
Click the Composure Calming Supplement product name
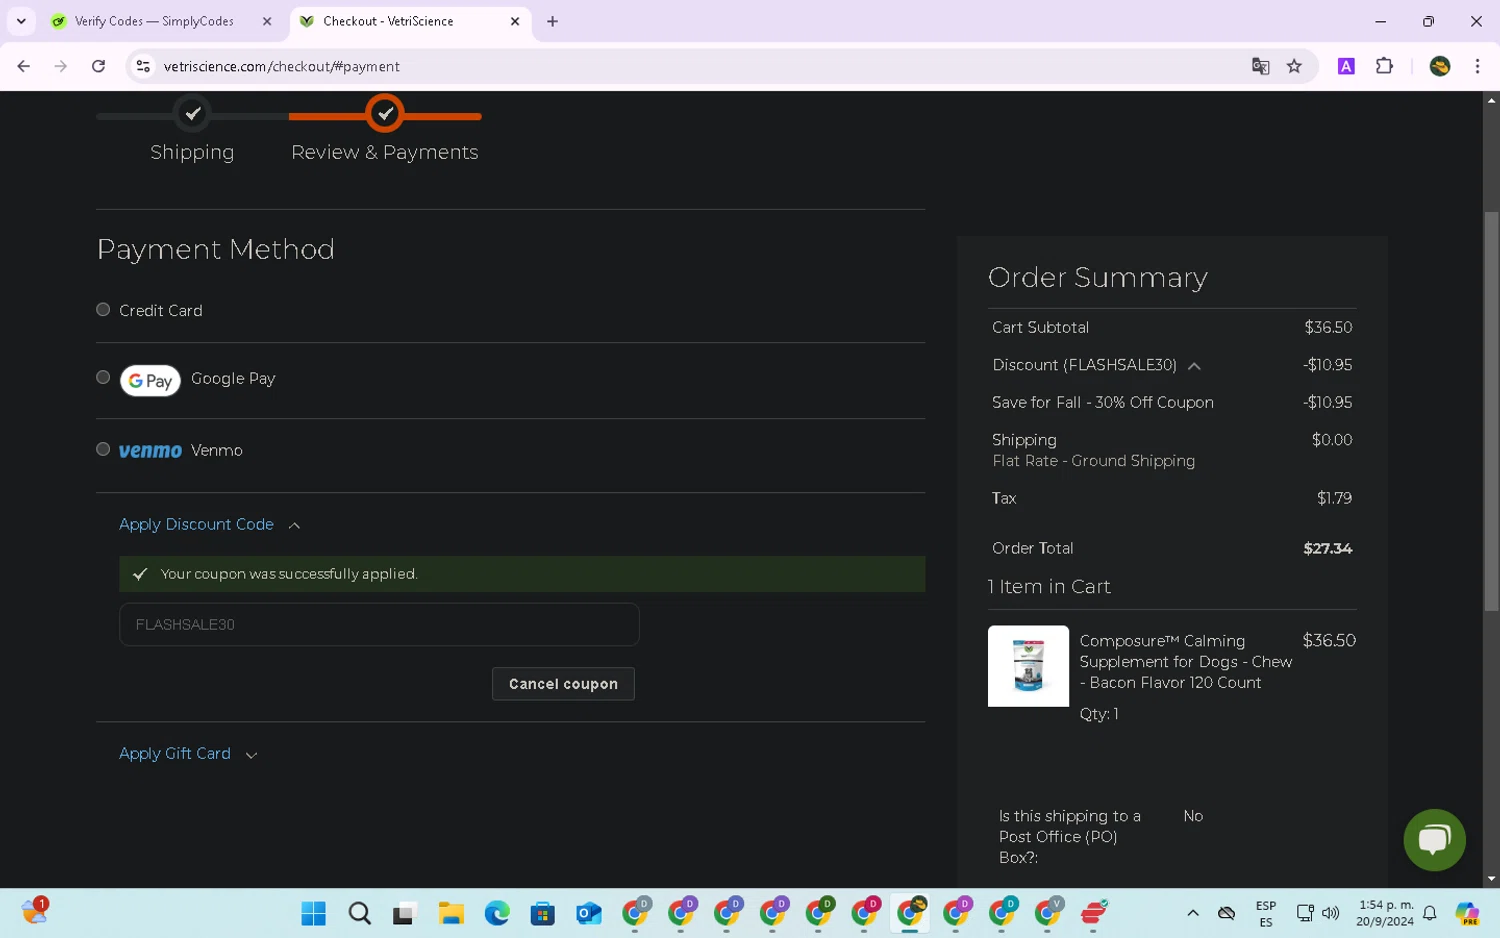click(1186, 662)
